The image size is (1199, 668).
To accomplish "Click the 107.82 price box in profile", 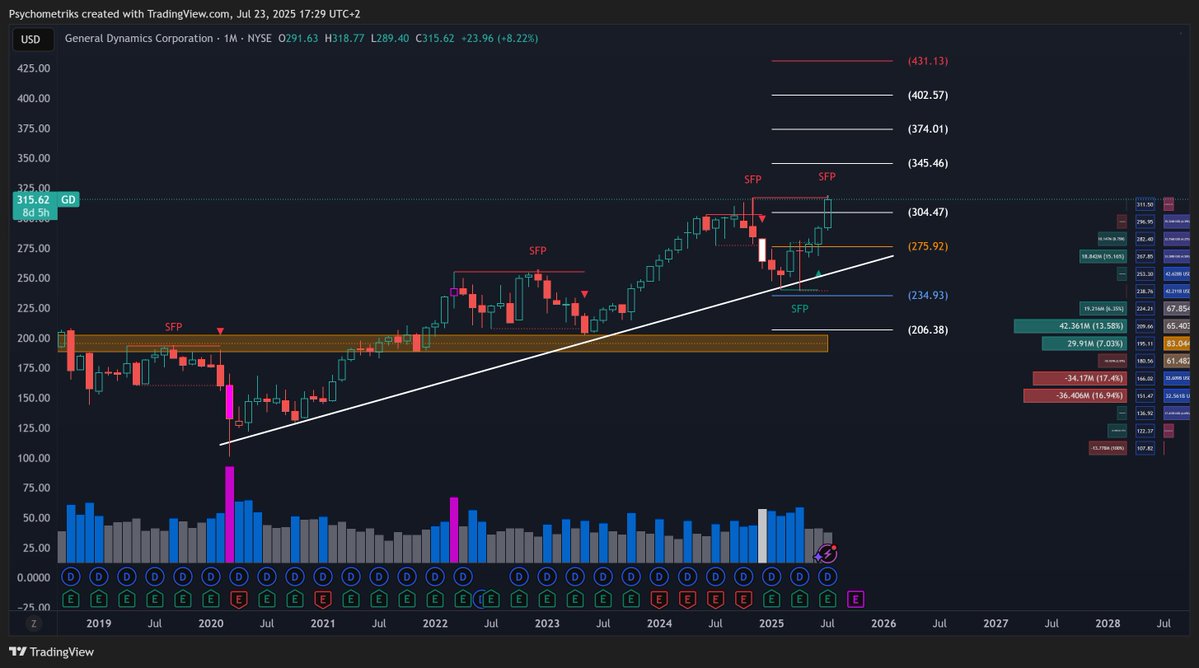I will point(1145,449).
